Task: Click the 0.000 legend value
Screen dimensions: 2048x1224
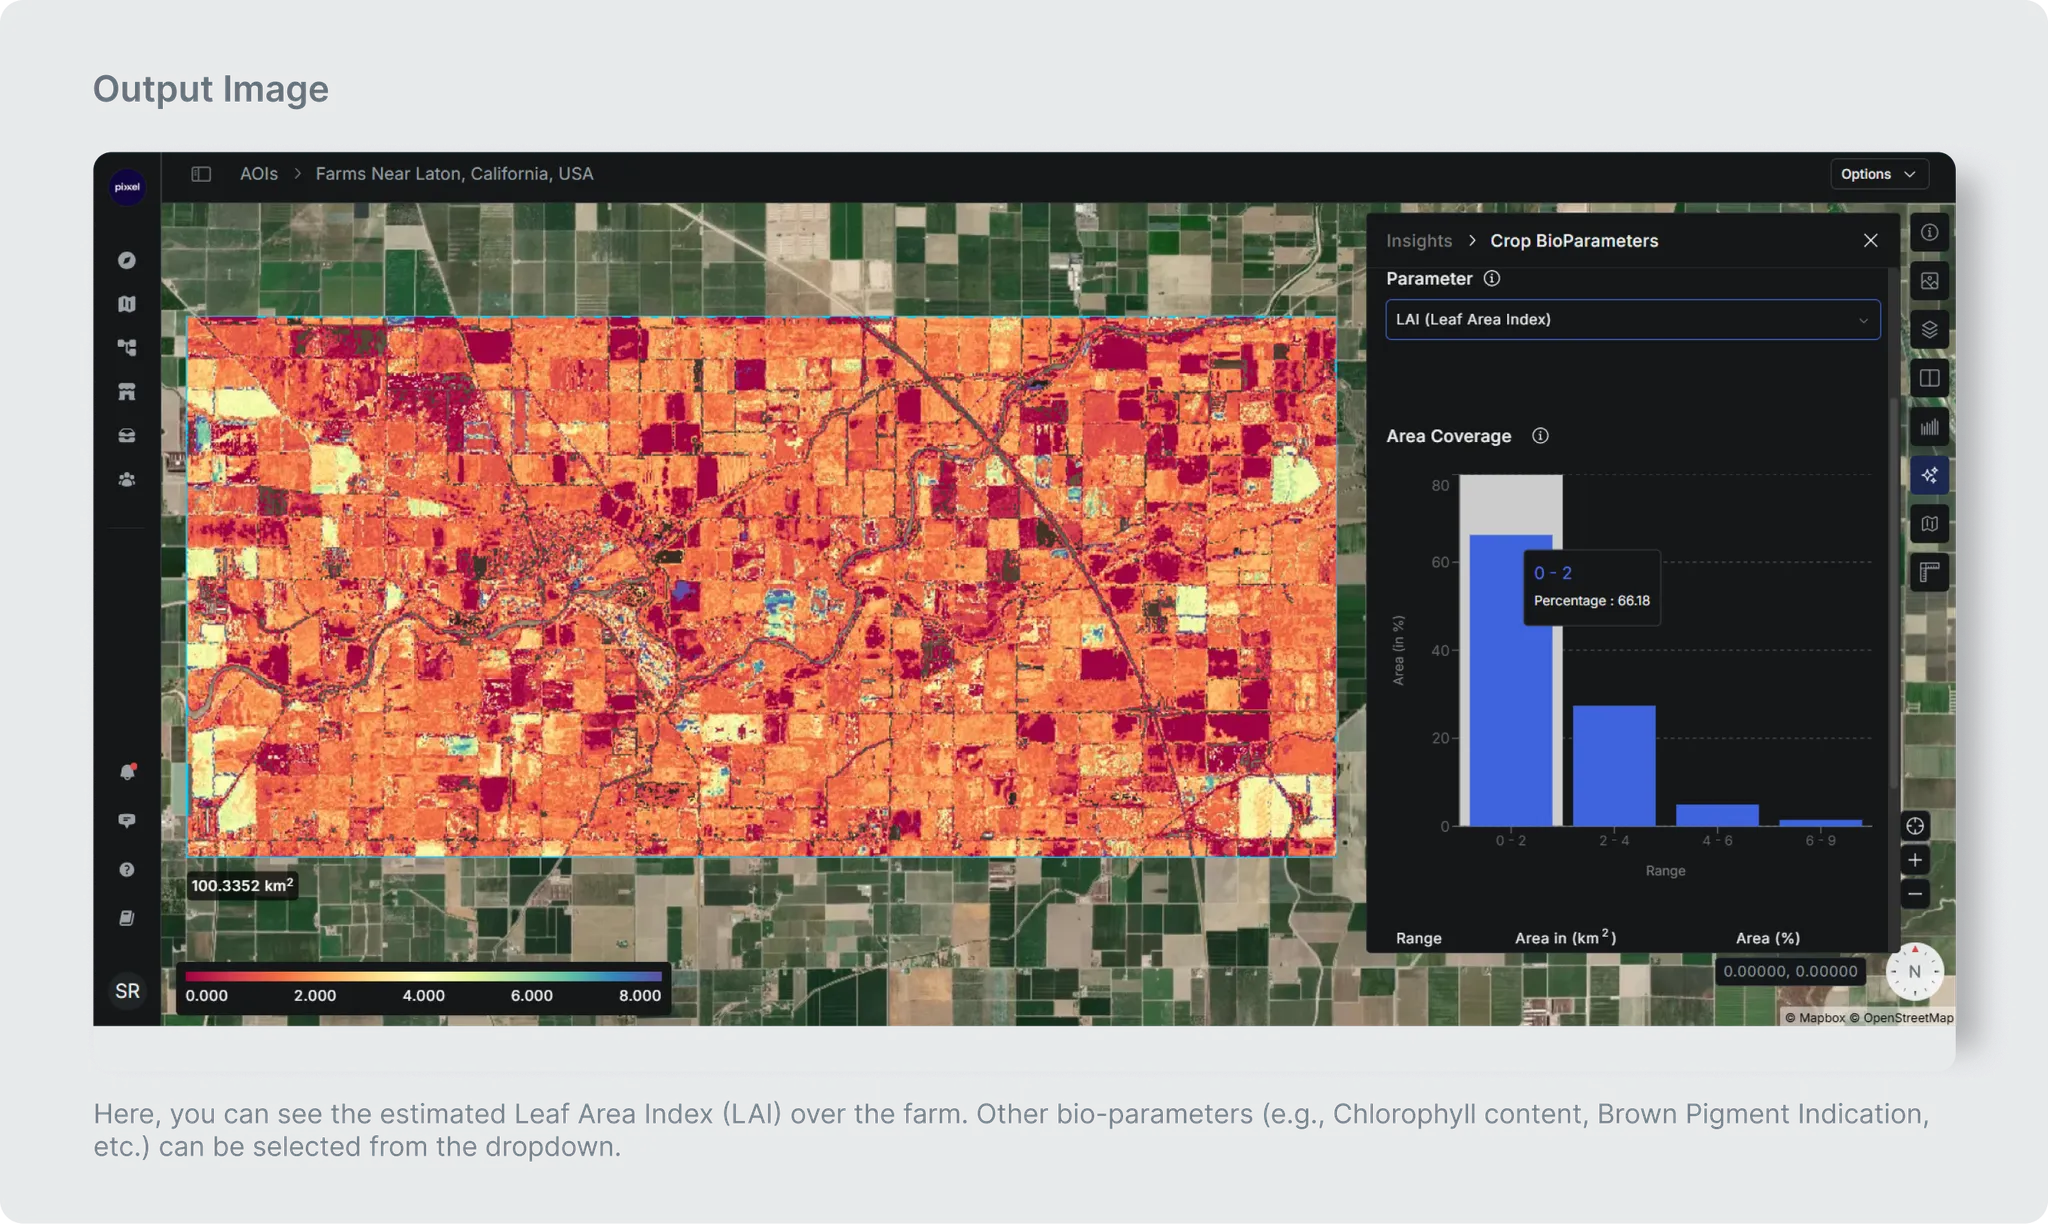Action: click(x=207, y=996)
